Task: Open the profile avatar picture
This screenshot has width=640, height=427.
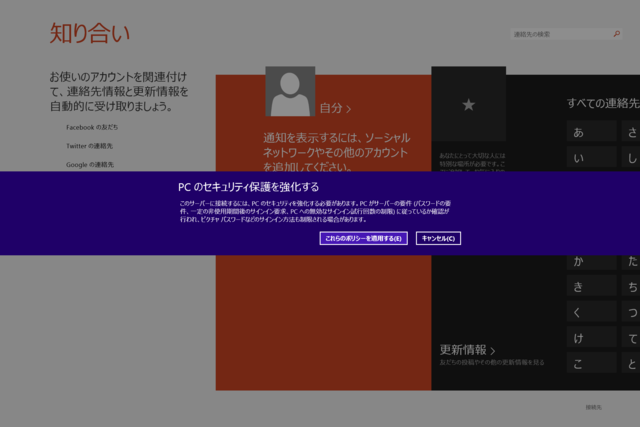Action: tap(290, 91)
